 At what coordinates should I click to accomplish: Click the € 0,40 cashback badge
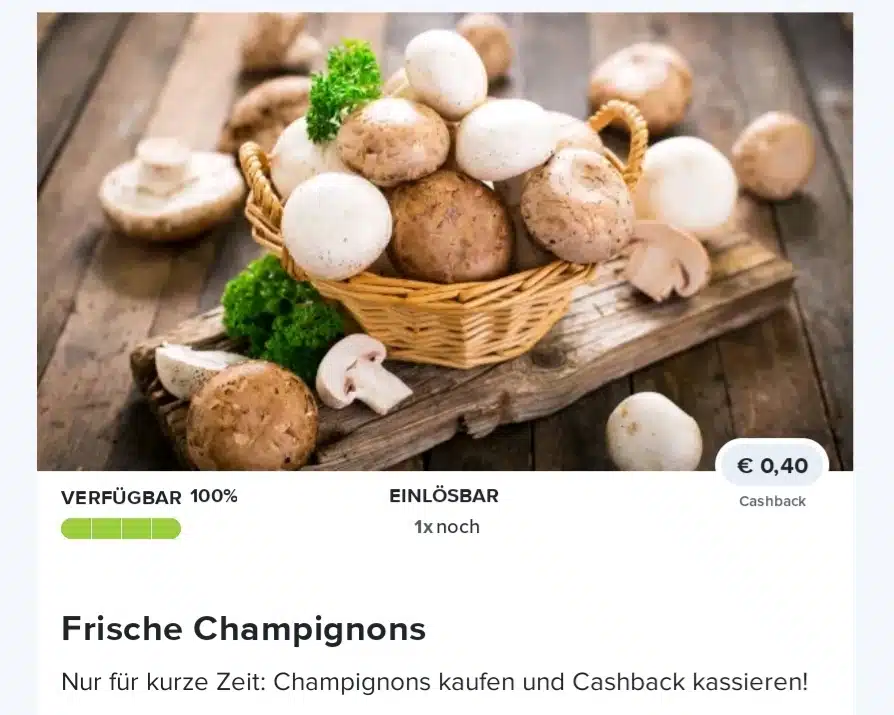tap(772, 465)
